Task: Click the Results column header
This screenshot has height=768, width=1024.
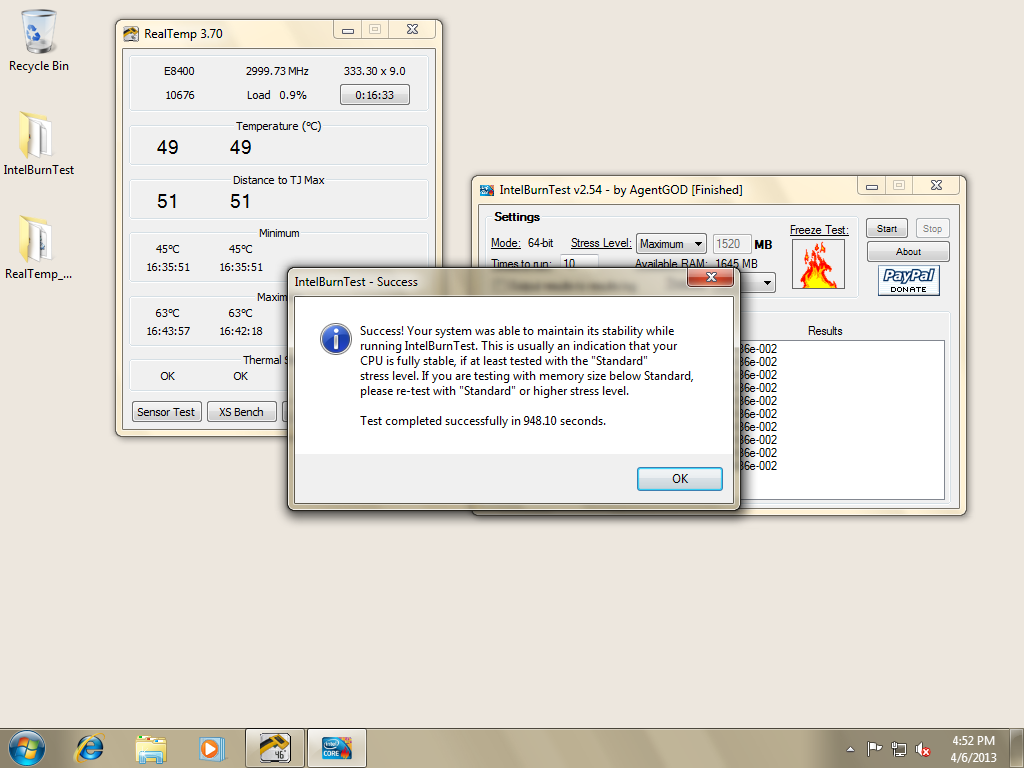Action: tap(825, 331)
